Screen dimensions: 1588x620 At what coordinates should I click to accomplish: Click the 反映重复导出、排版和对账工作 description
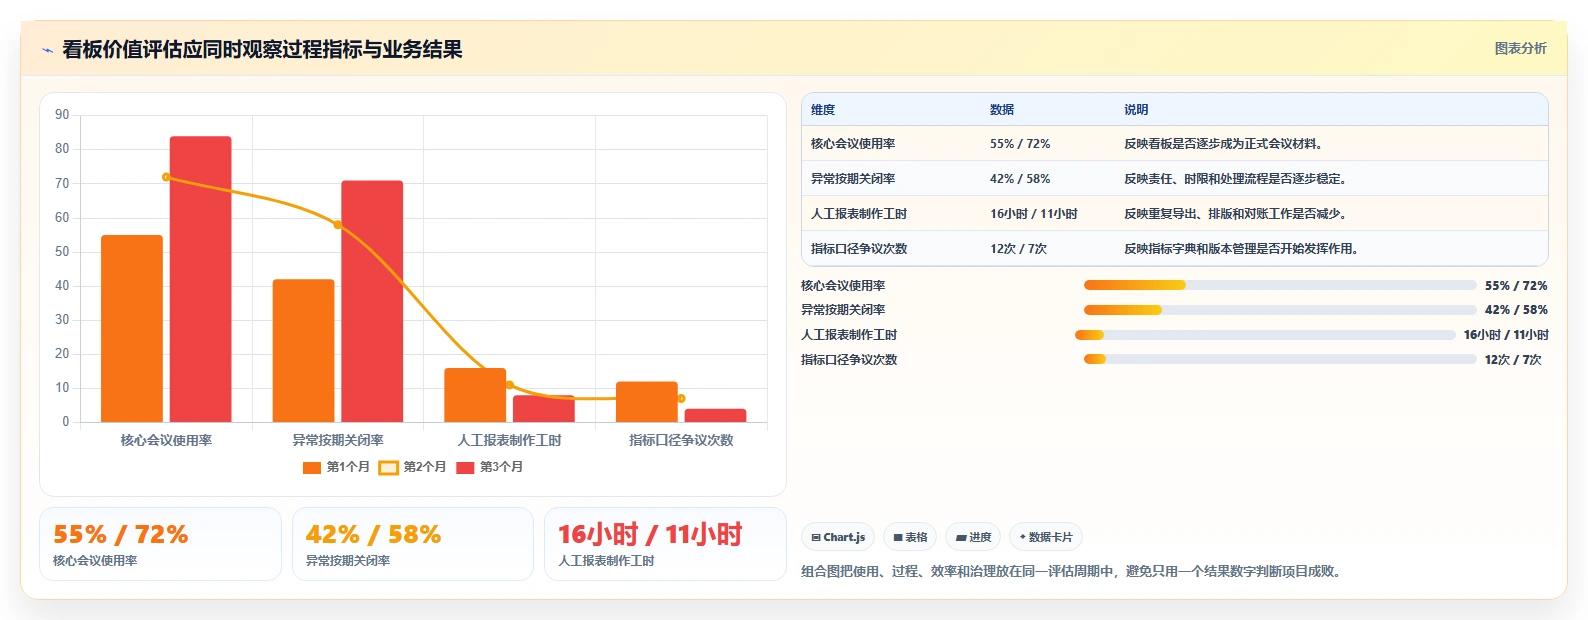click(1238, 214)
